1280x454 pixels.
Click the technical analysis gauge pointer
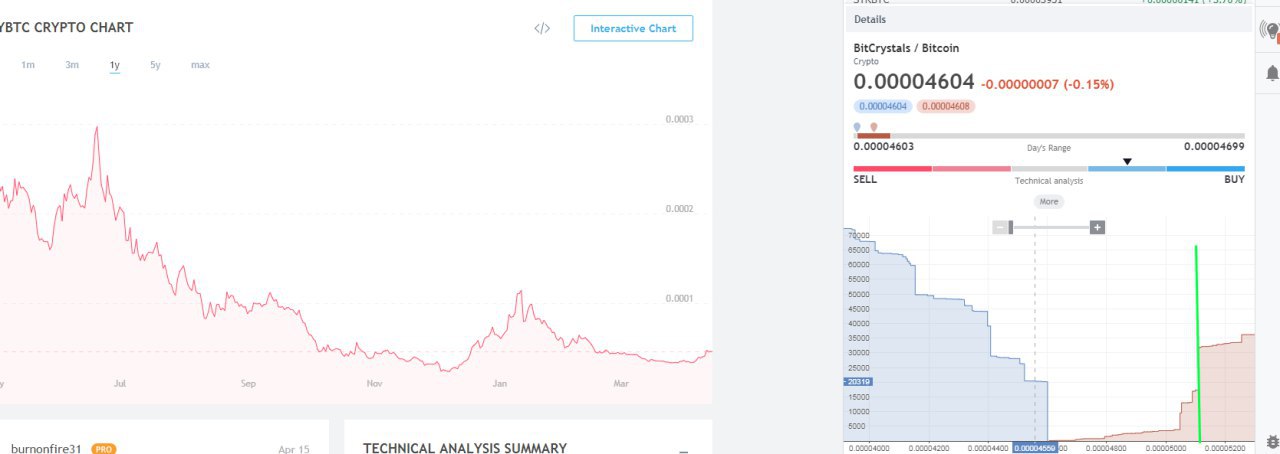[1127, 161]
